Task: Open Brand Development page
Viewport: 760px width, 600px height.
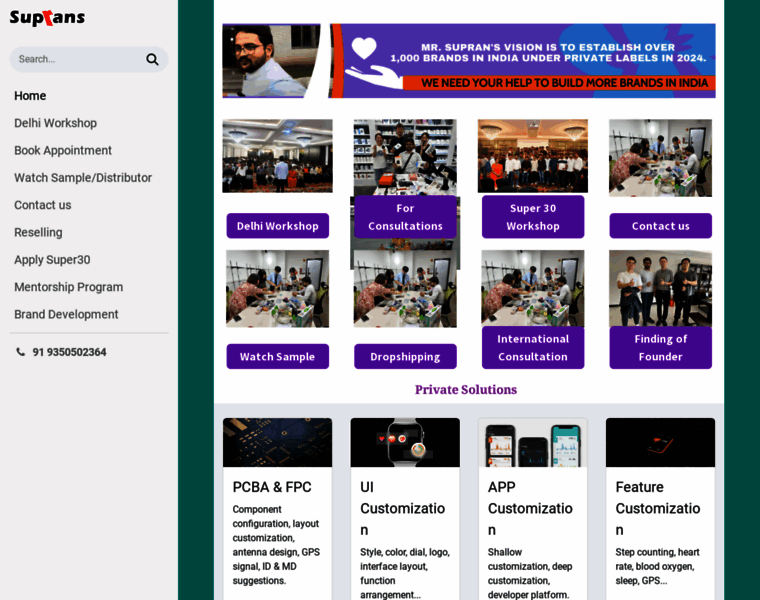Action: pyautogui.click(x=66, y=315)
